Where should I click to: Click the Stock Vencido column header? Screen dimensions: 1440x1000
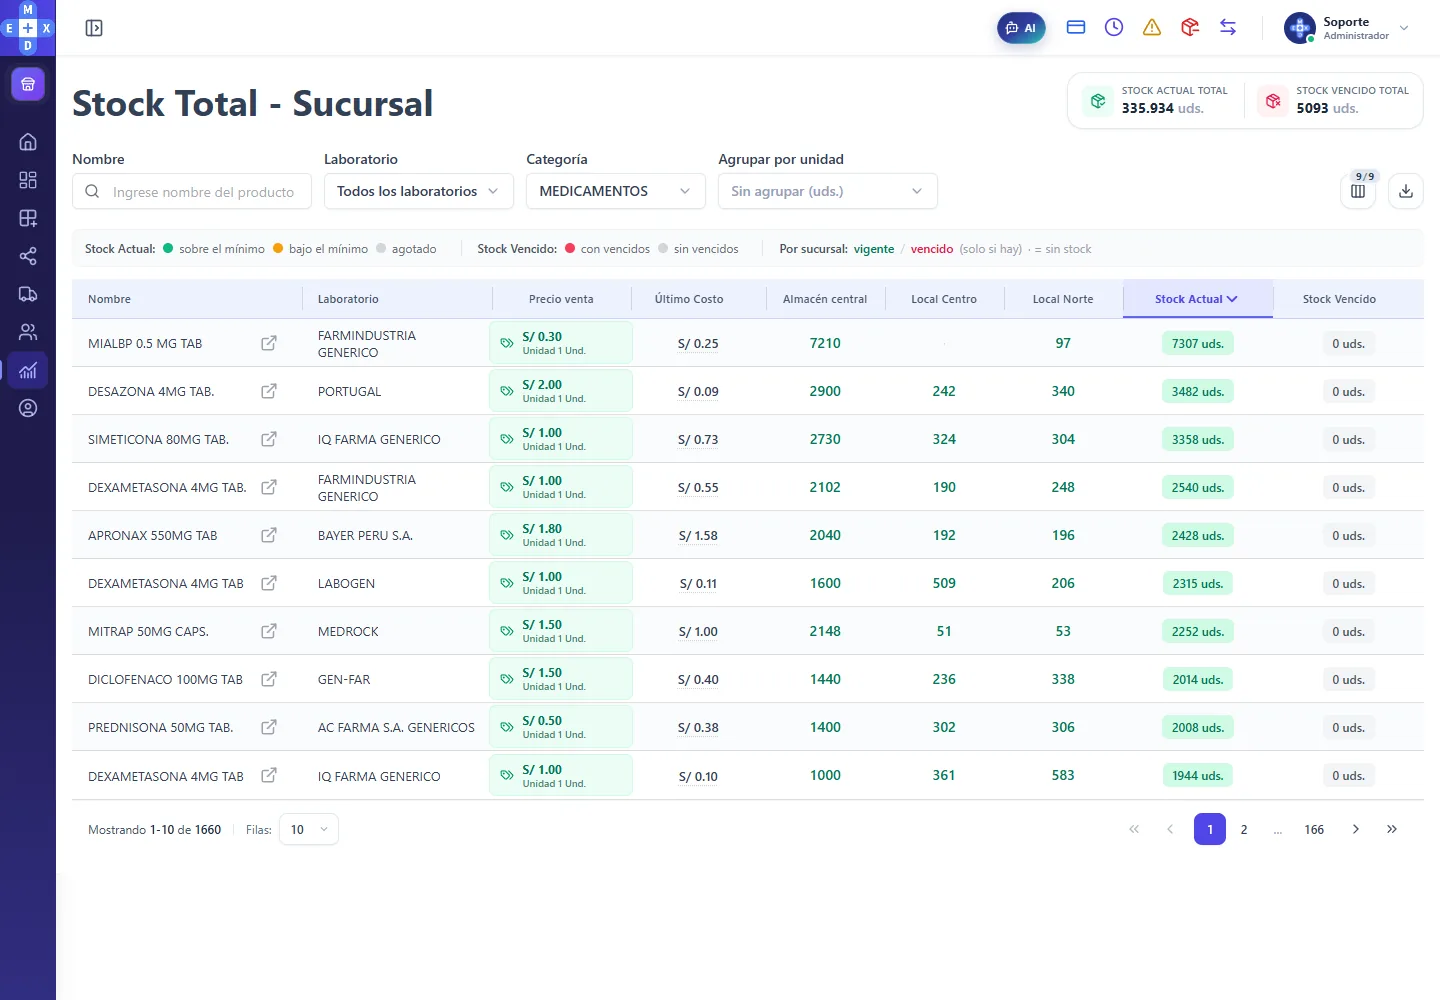pos(1339,299)
